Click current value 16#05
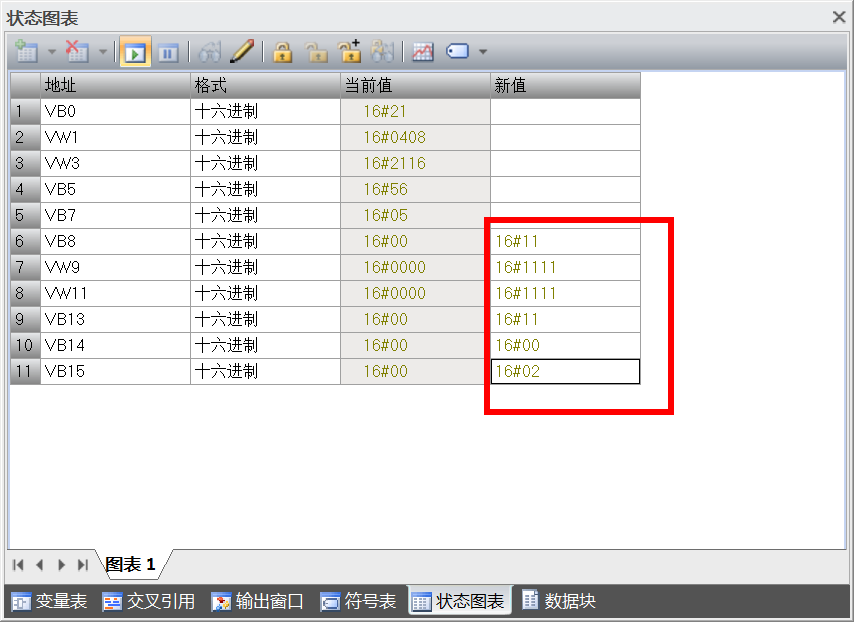 [415, 216]
